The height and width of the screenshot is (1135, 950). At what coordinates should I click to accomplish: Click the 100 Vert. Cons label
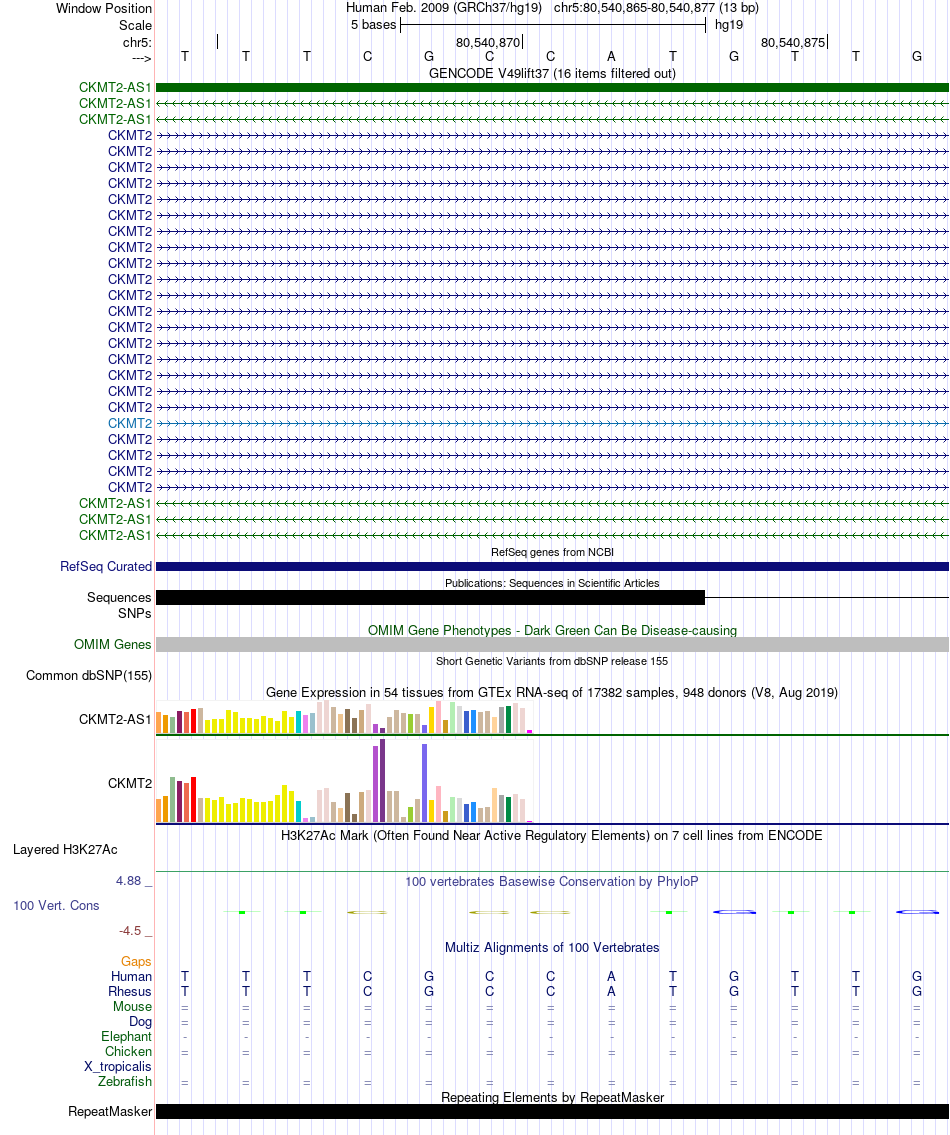[56, 906]
